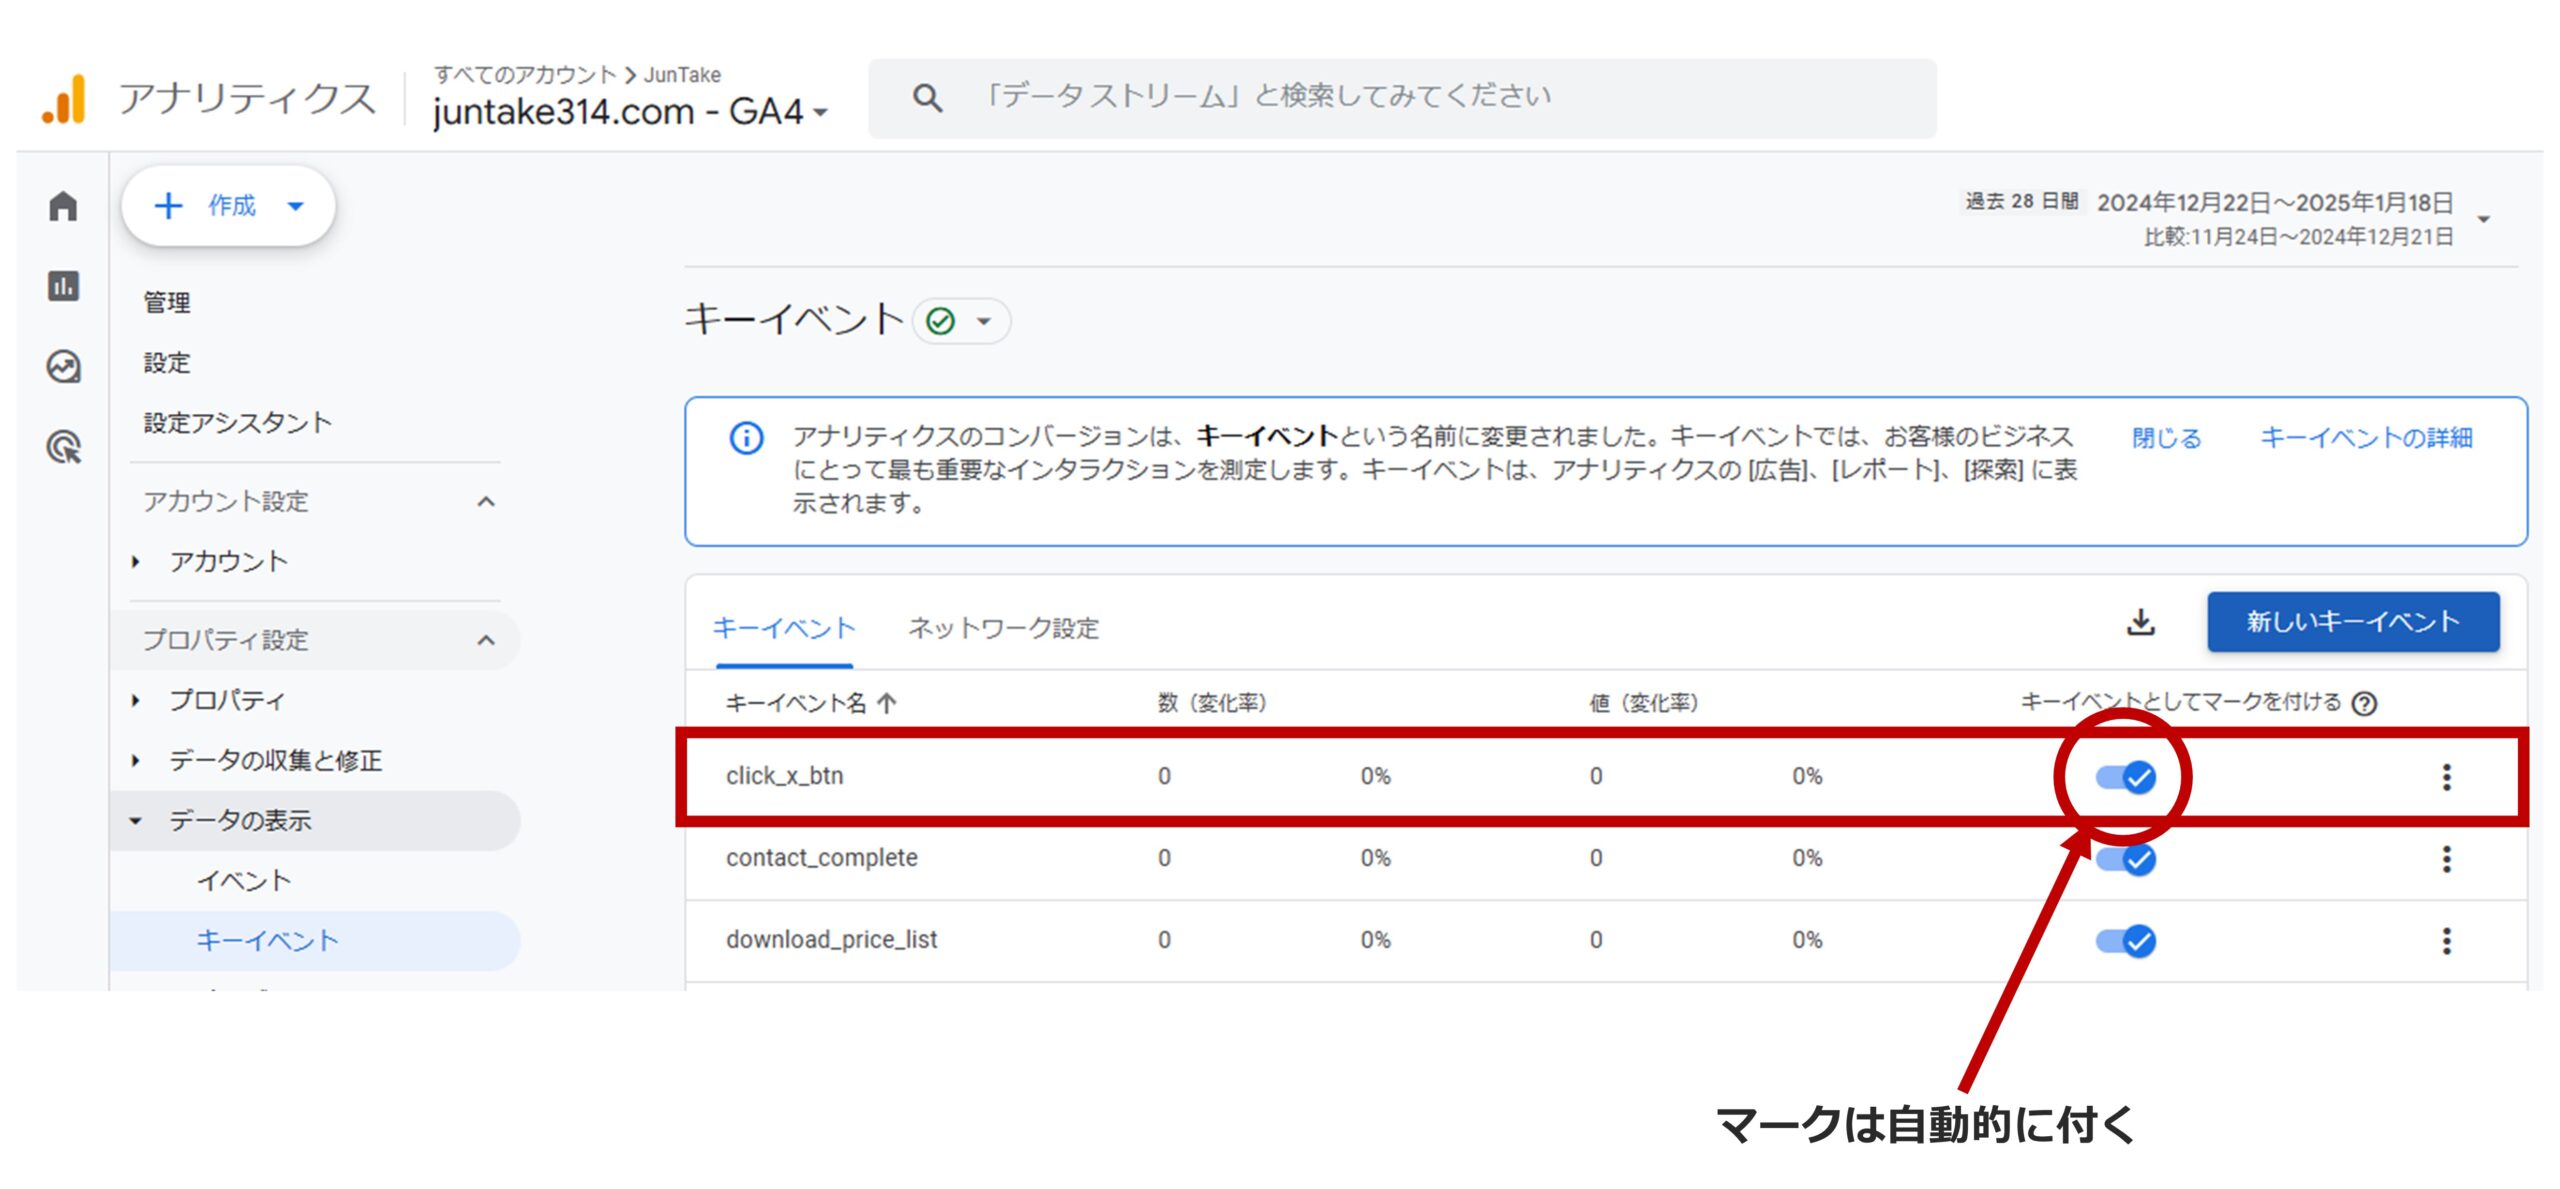The image size is (2560, 1189).
Task: Toggle the key event switch for click_x_btn
Action: point(2128,777)
